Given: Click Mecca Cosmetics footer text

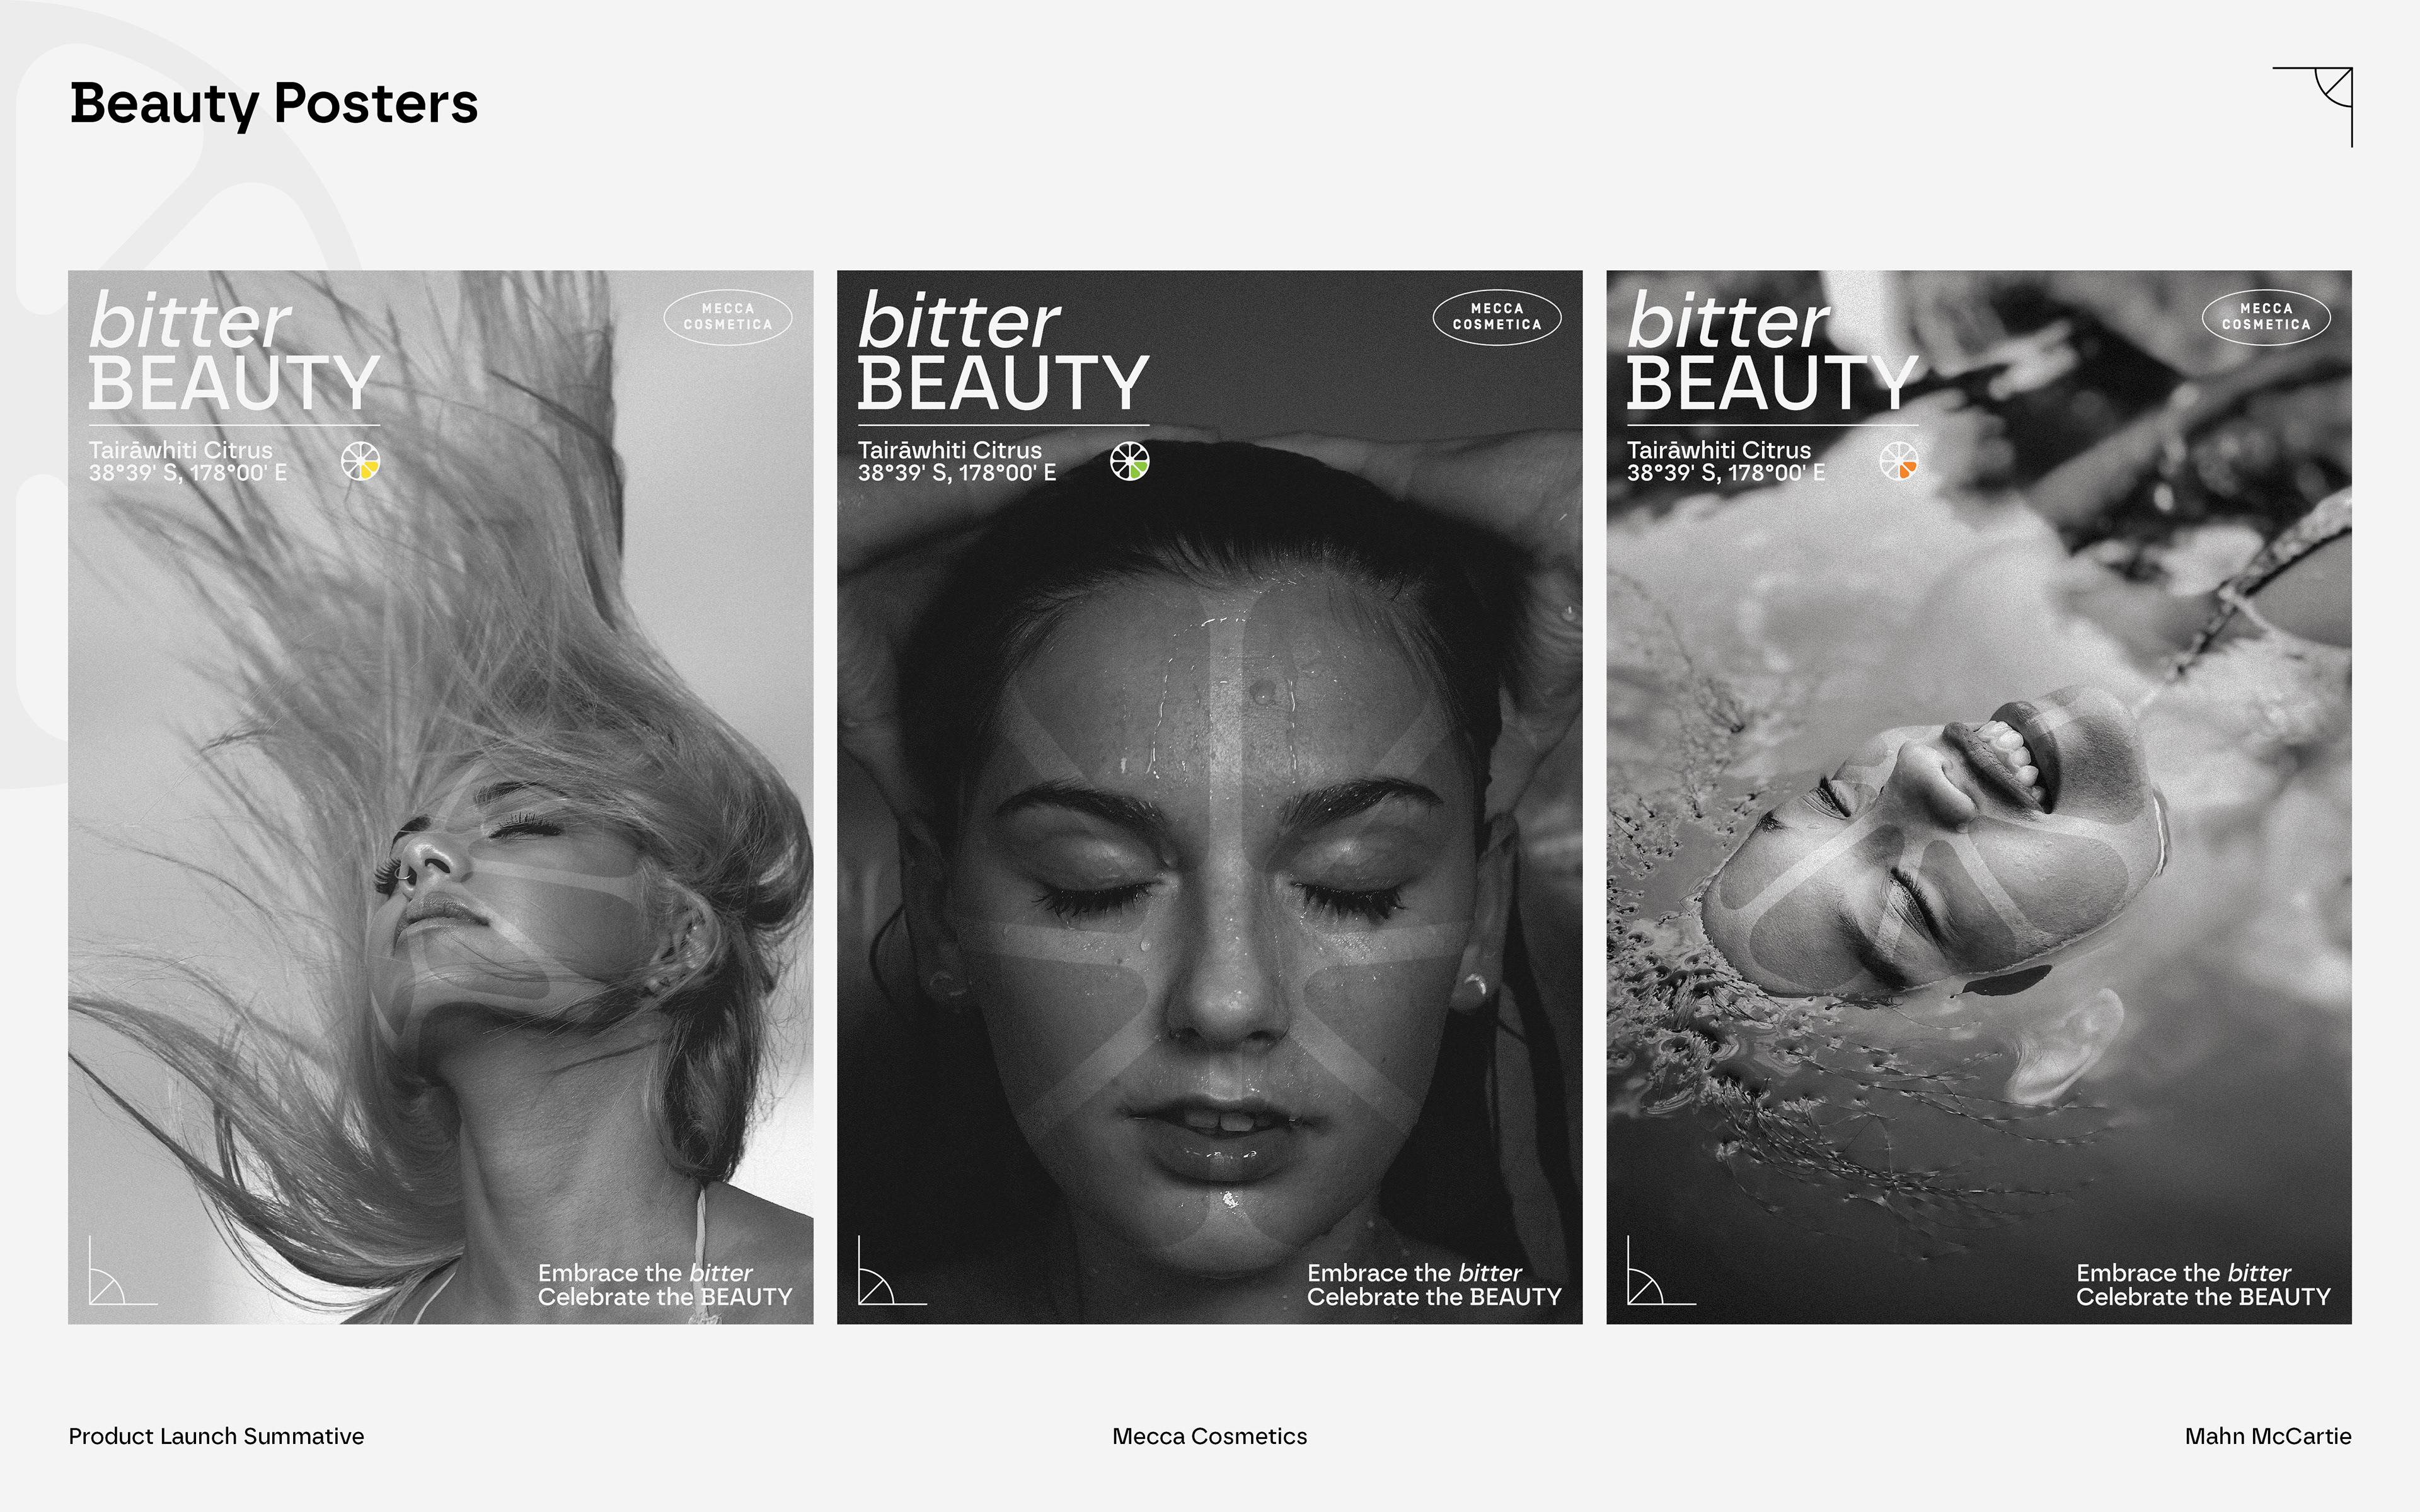Looking at the screenshot, I should (1209, 1436).
